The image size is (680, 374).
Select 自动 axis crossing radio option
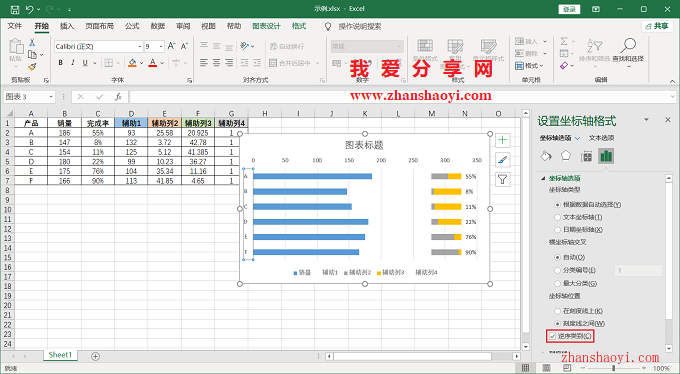(558, 257)
